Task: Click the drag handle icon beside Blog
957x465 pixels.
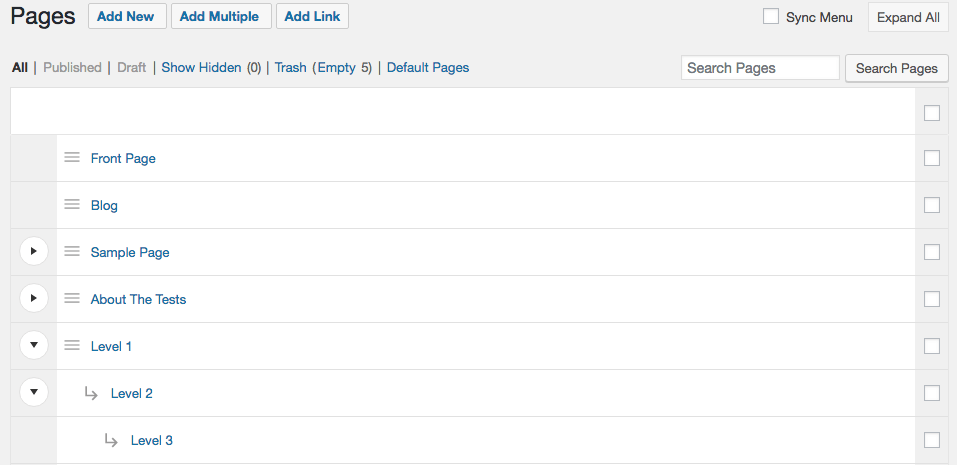Action: 72,205
